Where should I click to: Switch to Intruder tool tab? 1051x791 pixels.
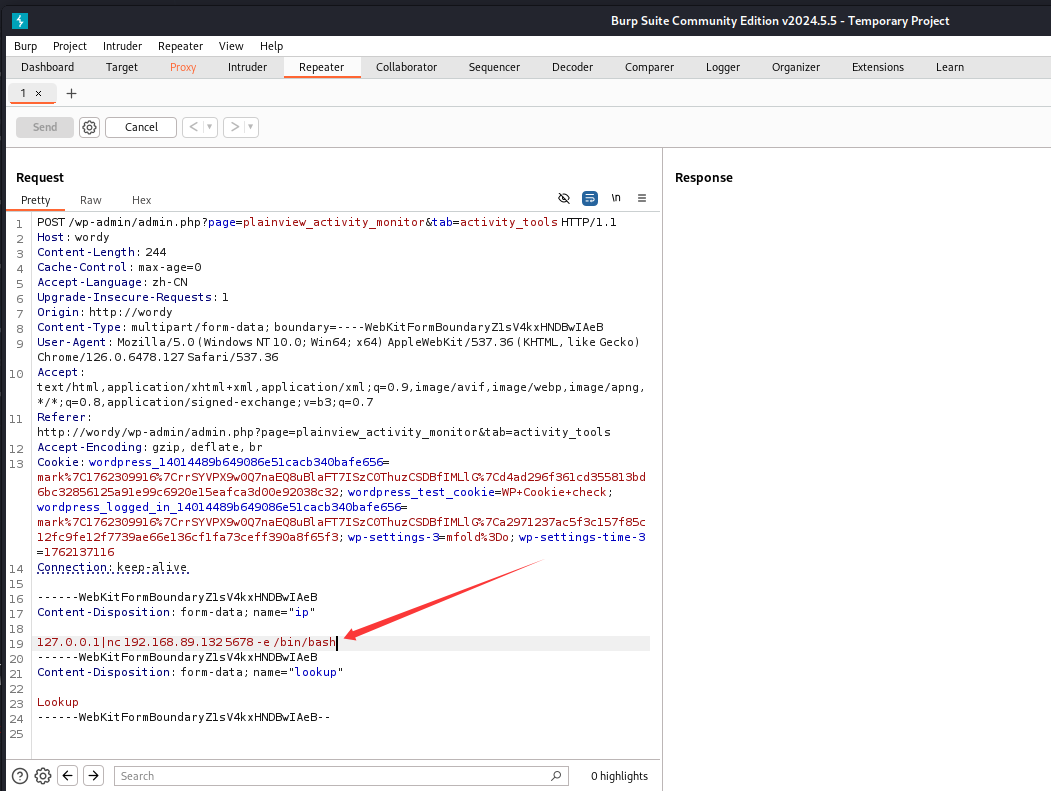click(x=247, y=67)
